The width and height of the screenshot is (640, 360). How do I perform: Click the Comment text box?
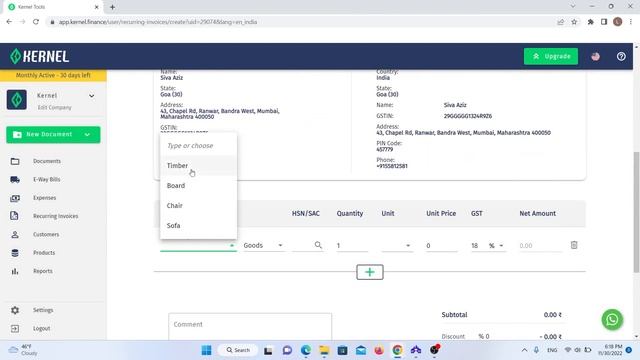(x=250, y=327)
